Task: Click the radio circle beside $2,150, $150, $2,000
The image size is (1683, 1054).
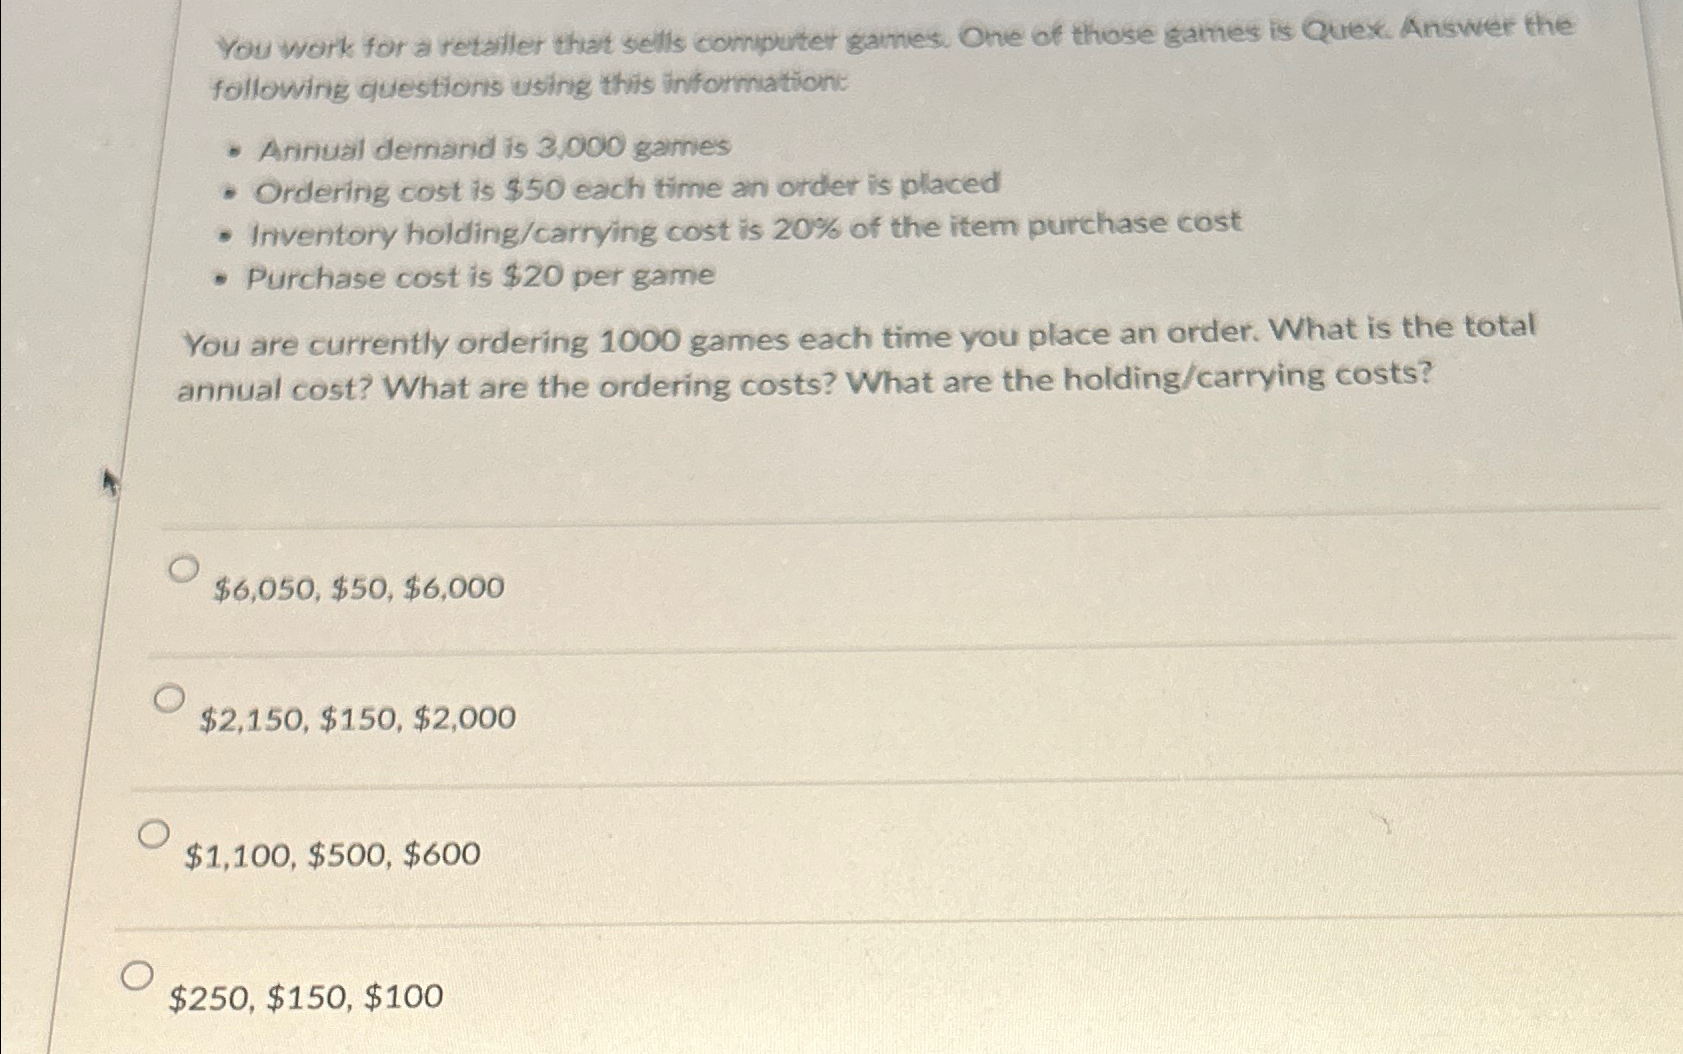Action: (170, 697)
